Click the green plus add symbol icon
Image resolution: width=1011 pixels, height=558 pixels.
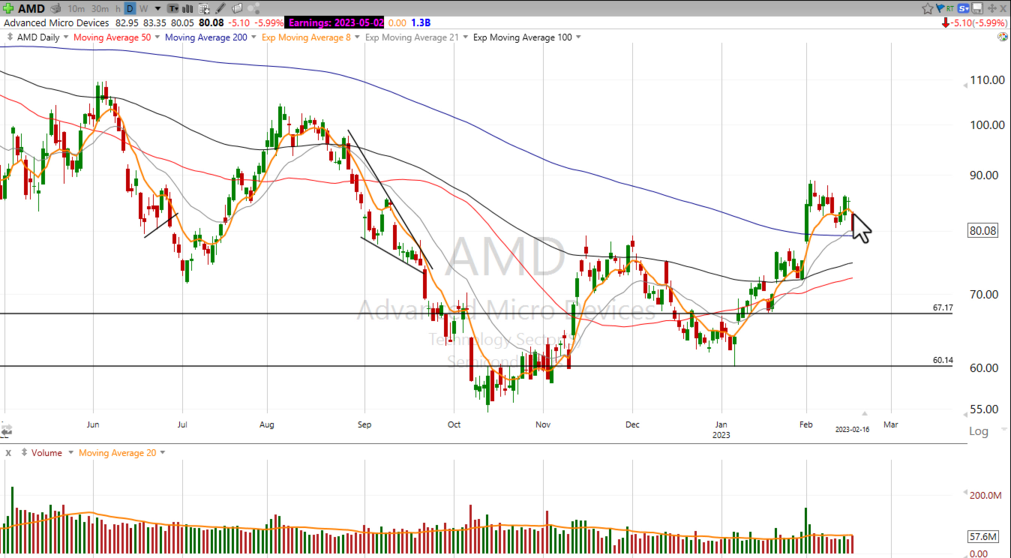click(x=8, y=8)
